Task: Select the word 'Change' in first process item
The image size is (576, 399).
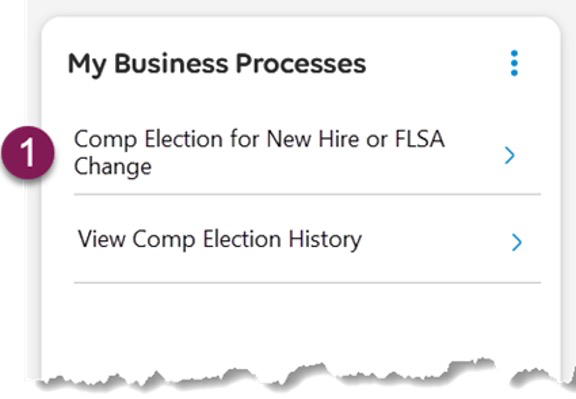Action: click(112, 167)
